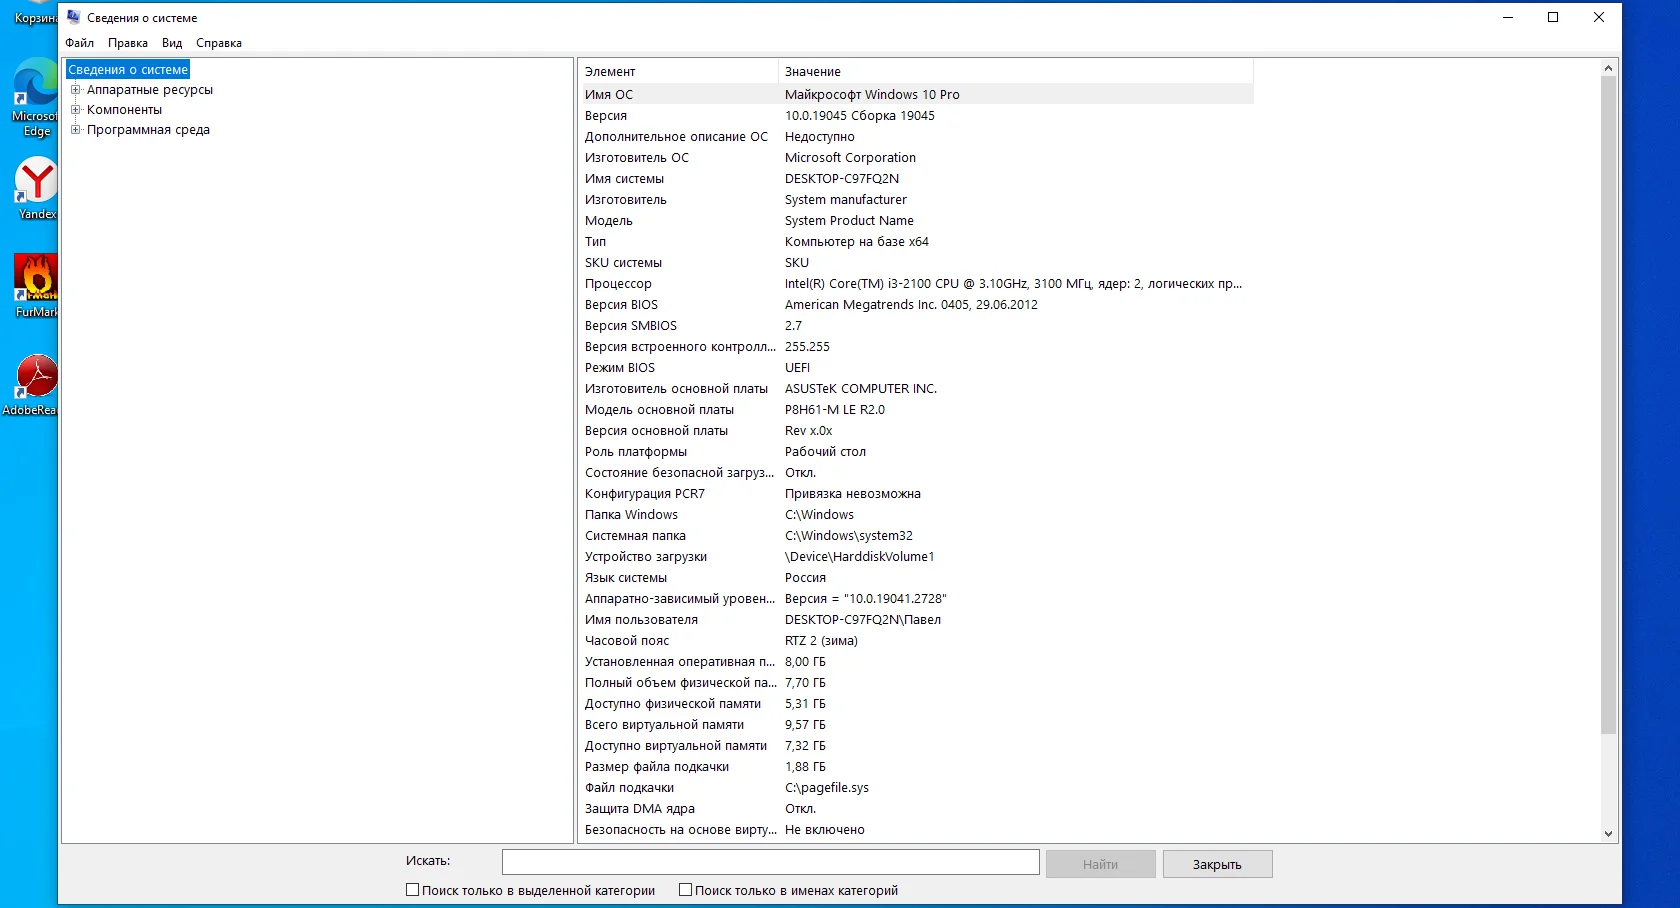The image size is (1680, 908).
Task: Open the Вид menu
Action: [x=172, y=43]
